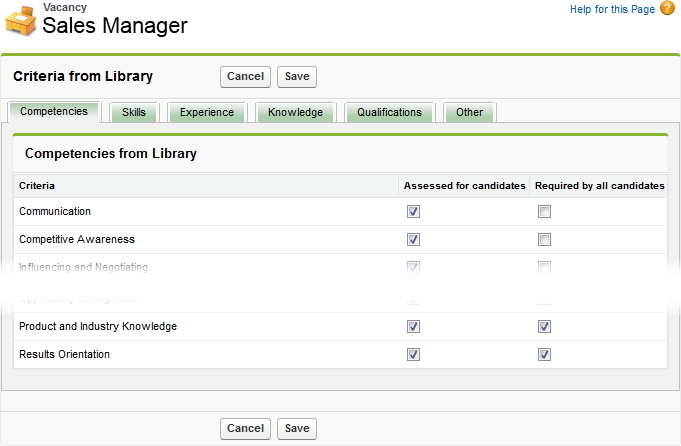The image size is (681, 446).
Task: Uncheck Assessed for Communication
Action: point(414,212)
